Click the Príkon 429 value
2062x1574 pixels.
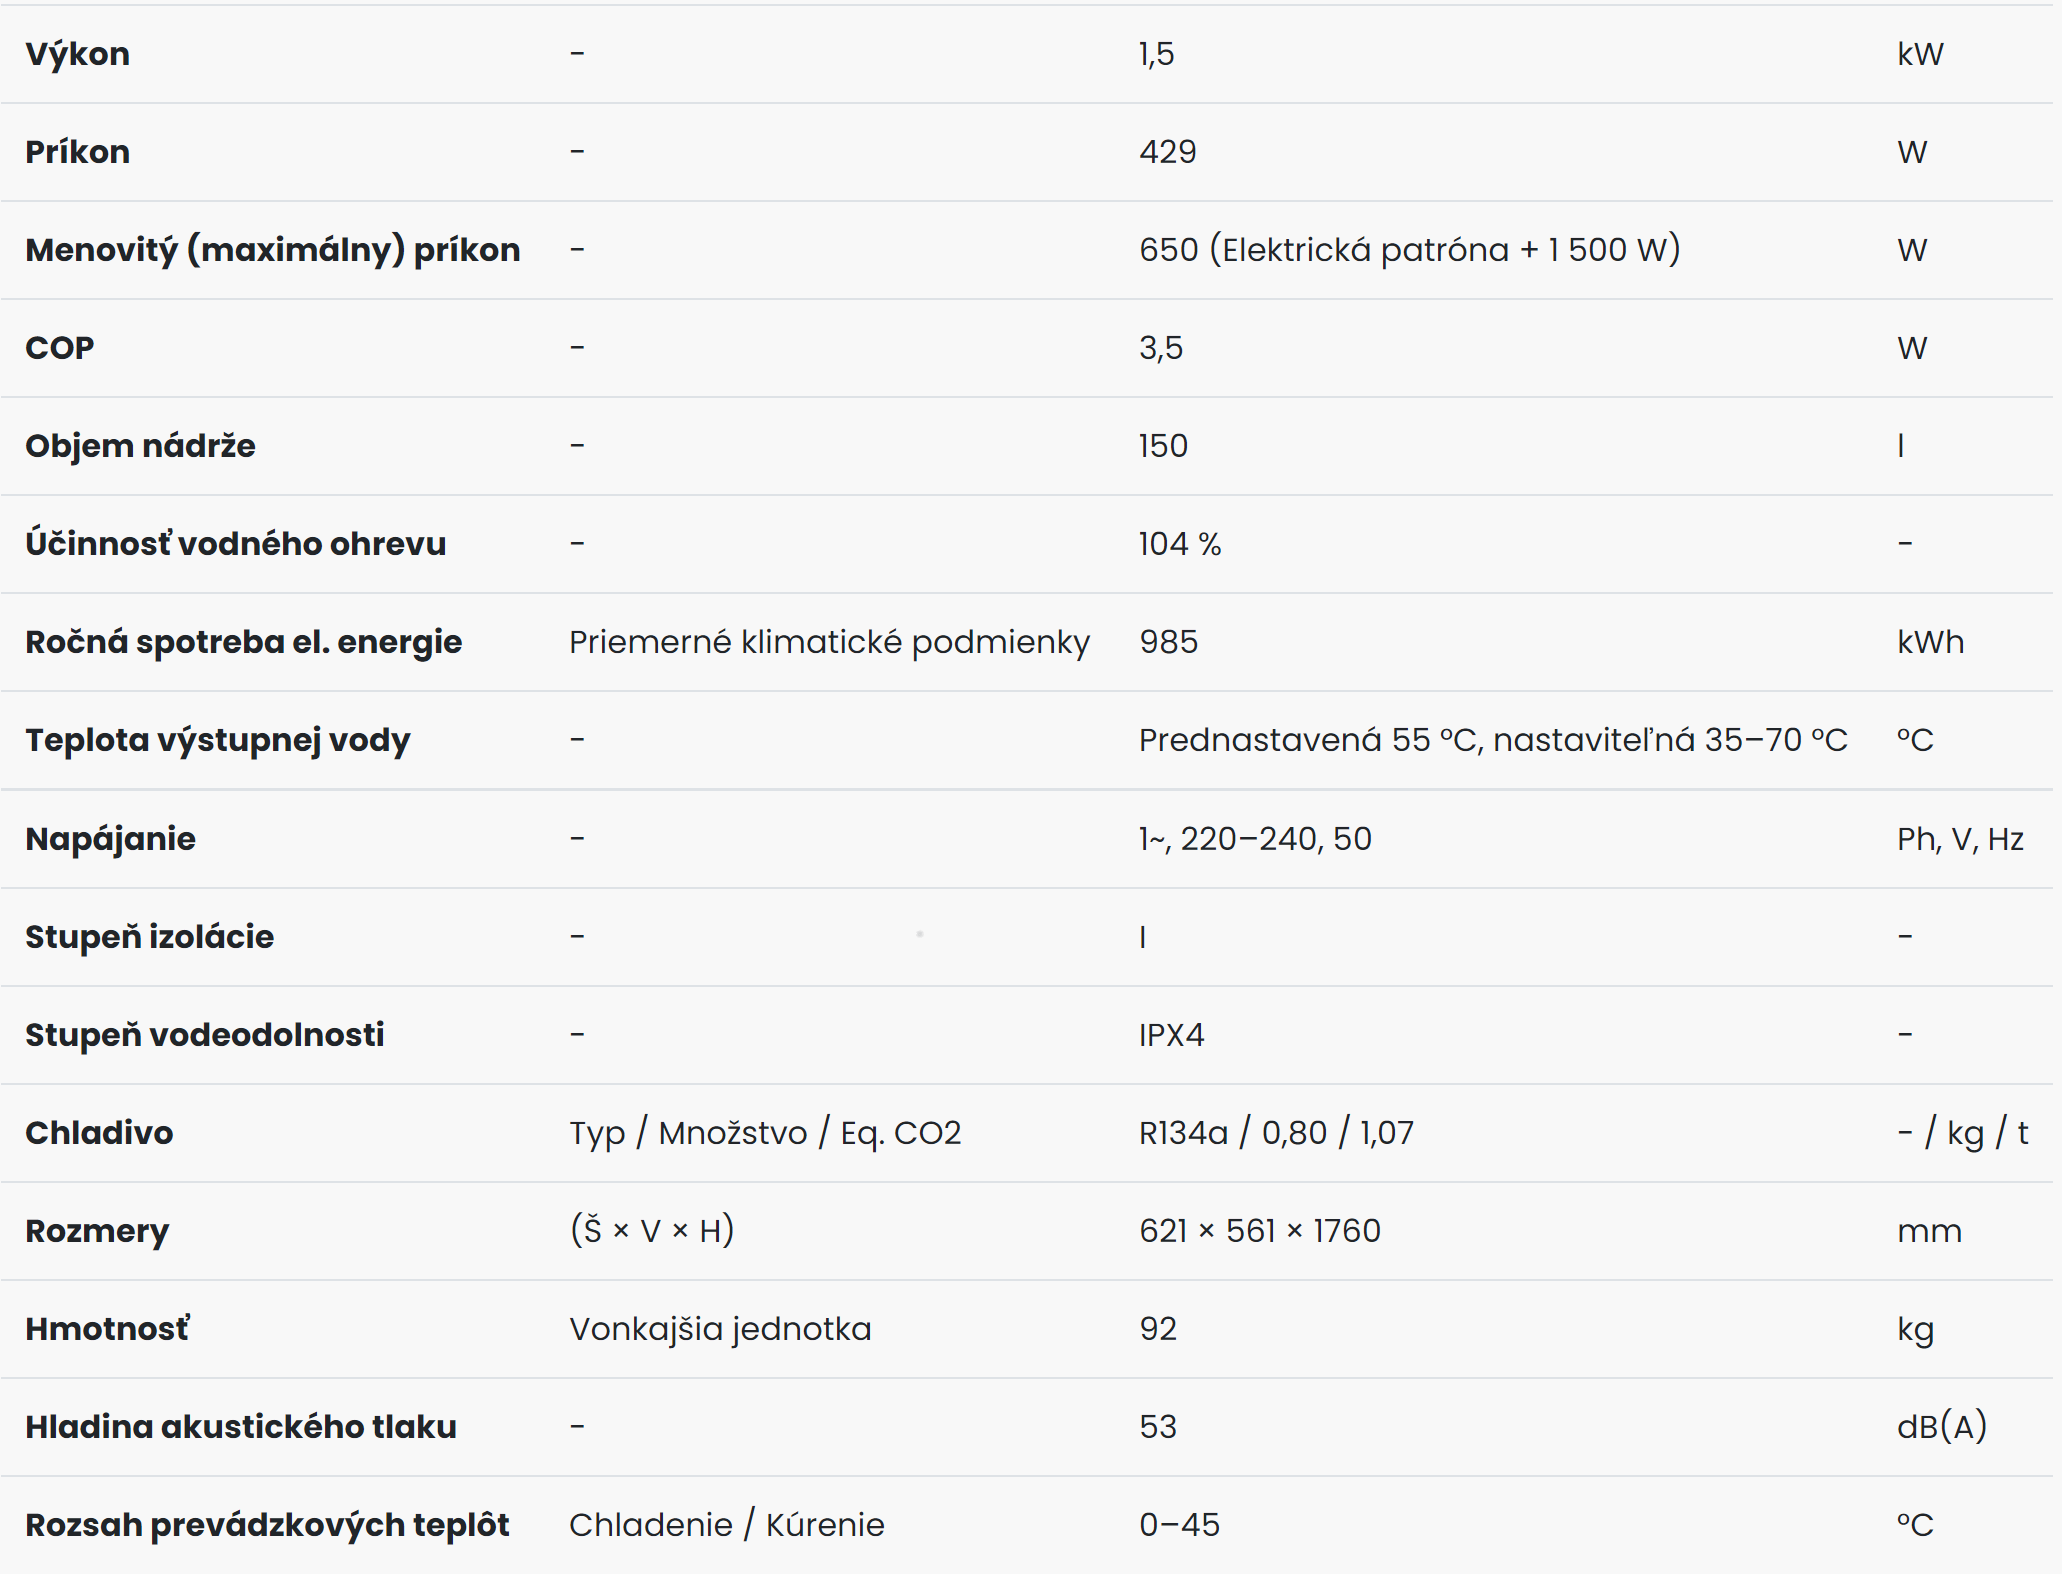1167,152
